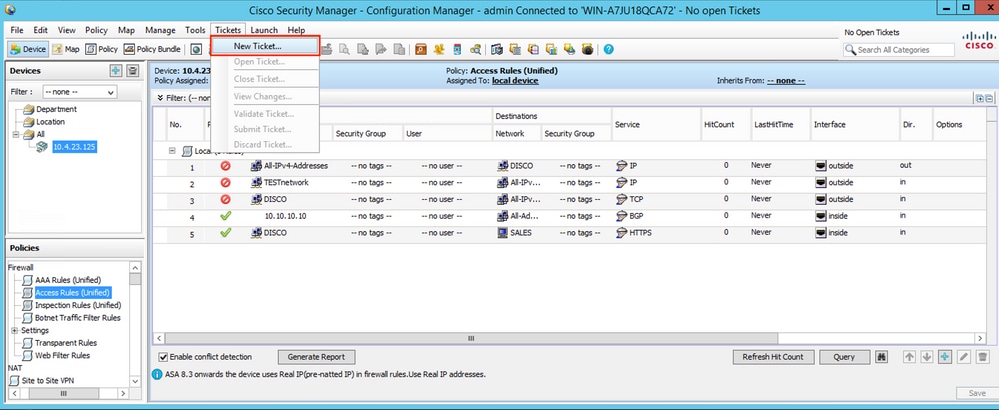Click the device list icon beside add device

(x=133, y=71)
